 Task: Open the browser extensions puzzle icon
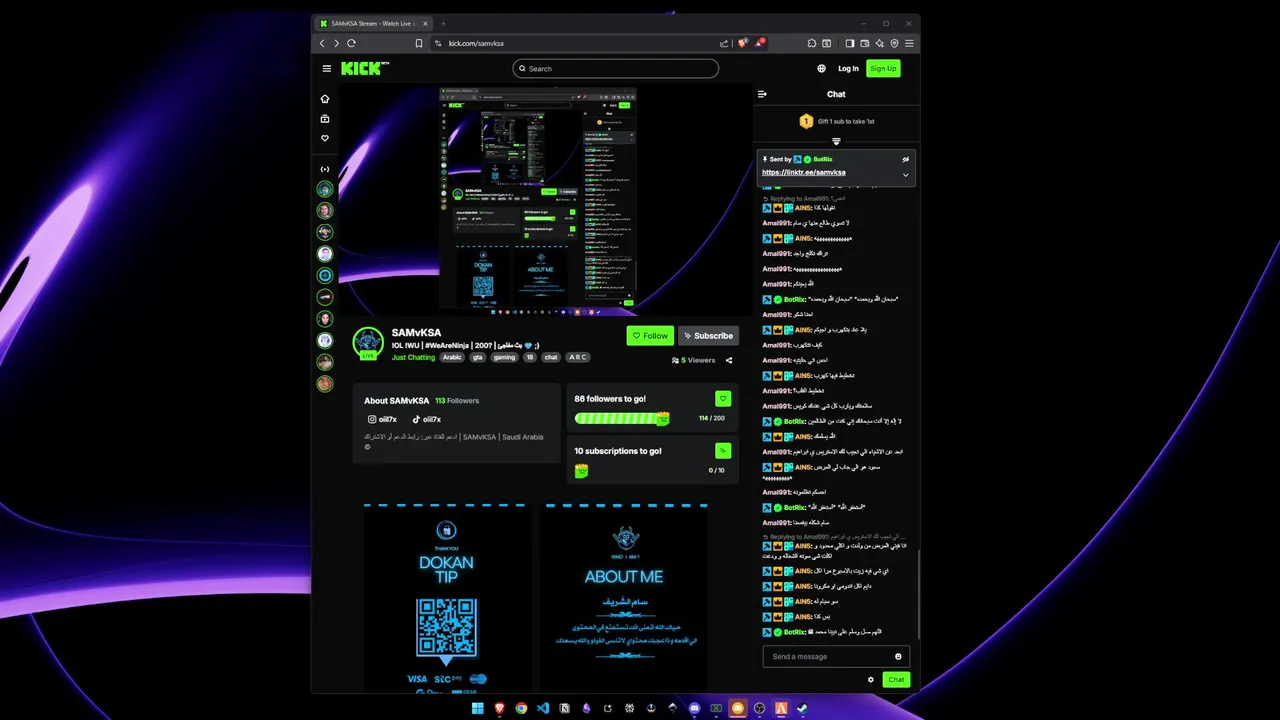pyautogui.click(x=812, y=43)
